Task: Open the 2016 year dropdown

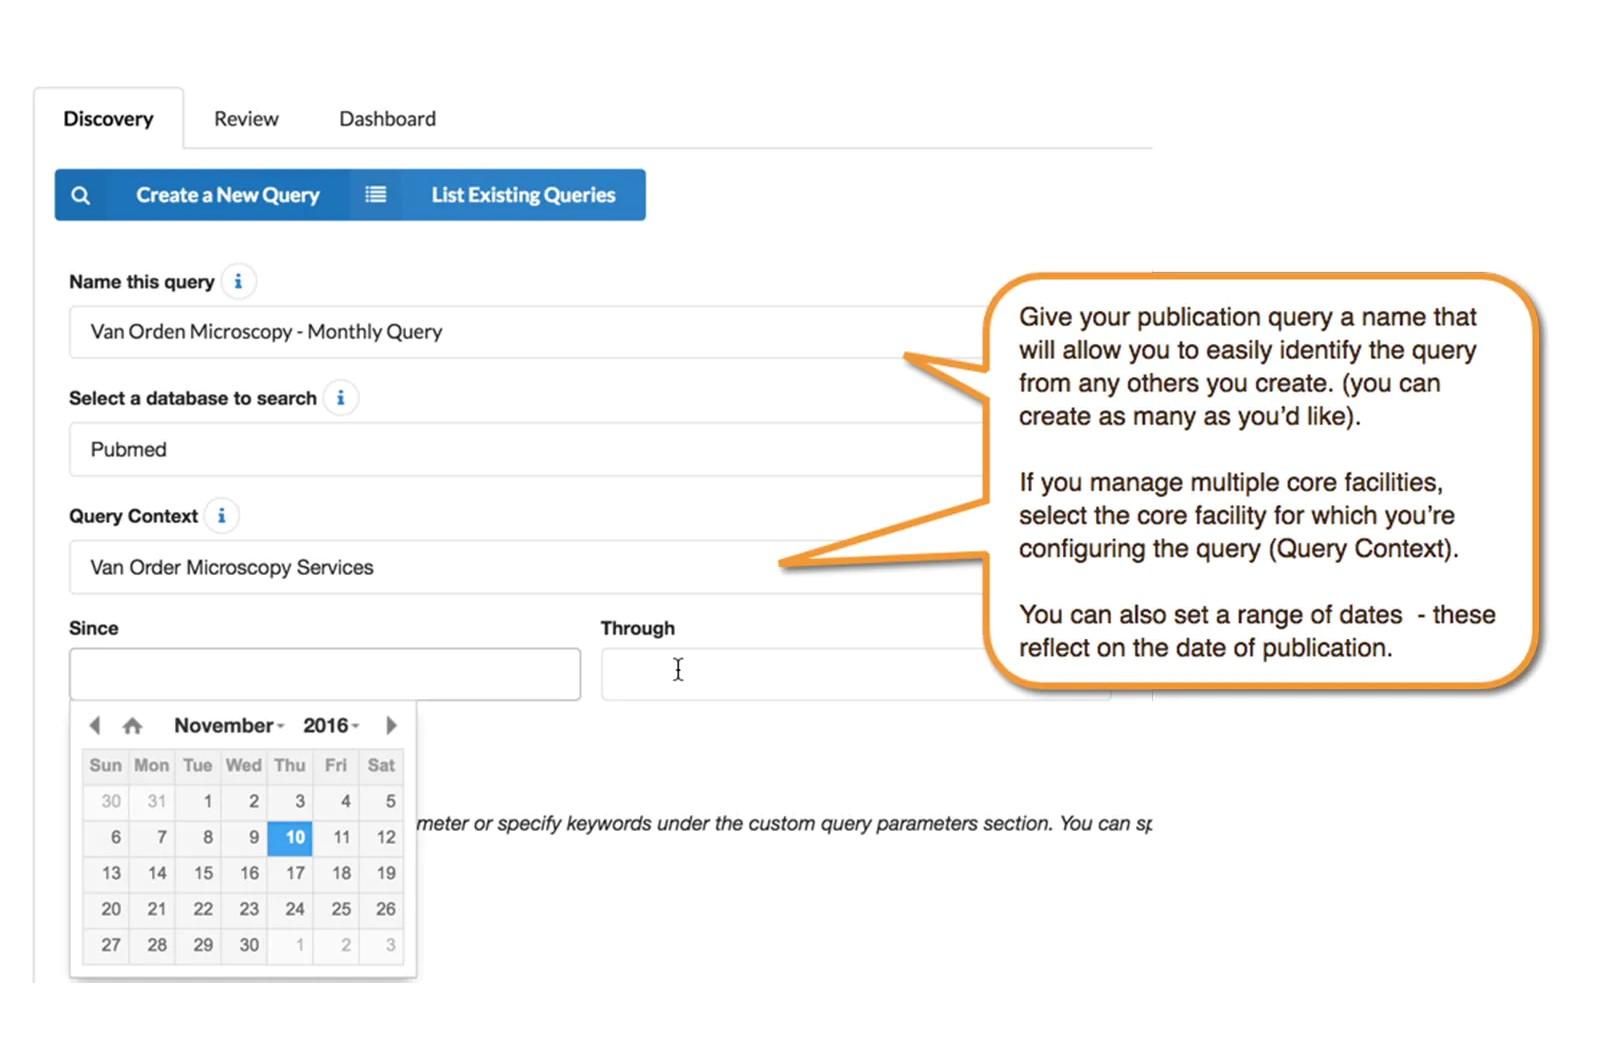Action: tap(331, 725)
